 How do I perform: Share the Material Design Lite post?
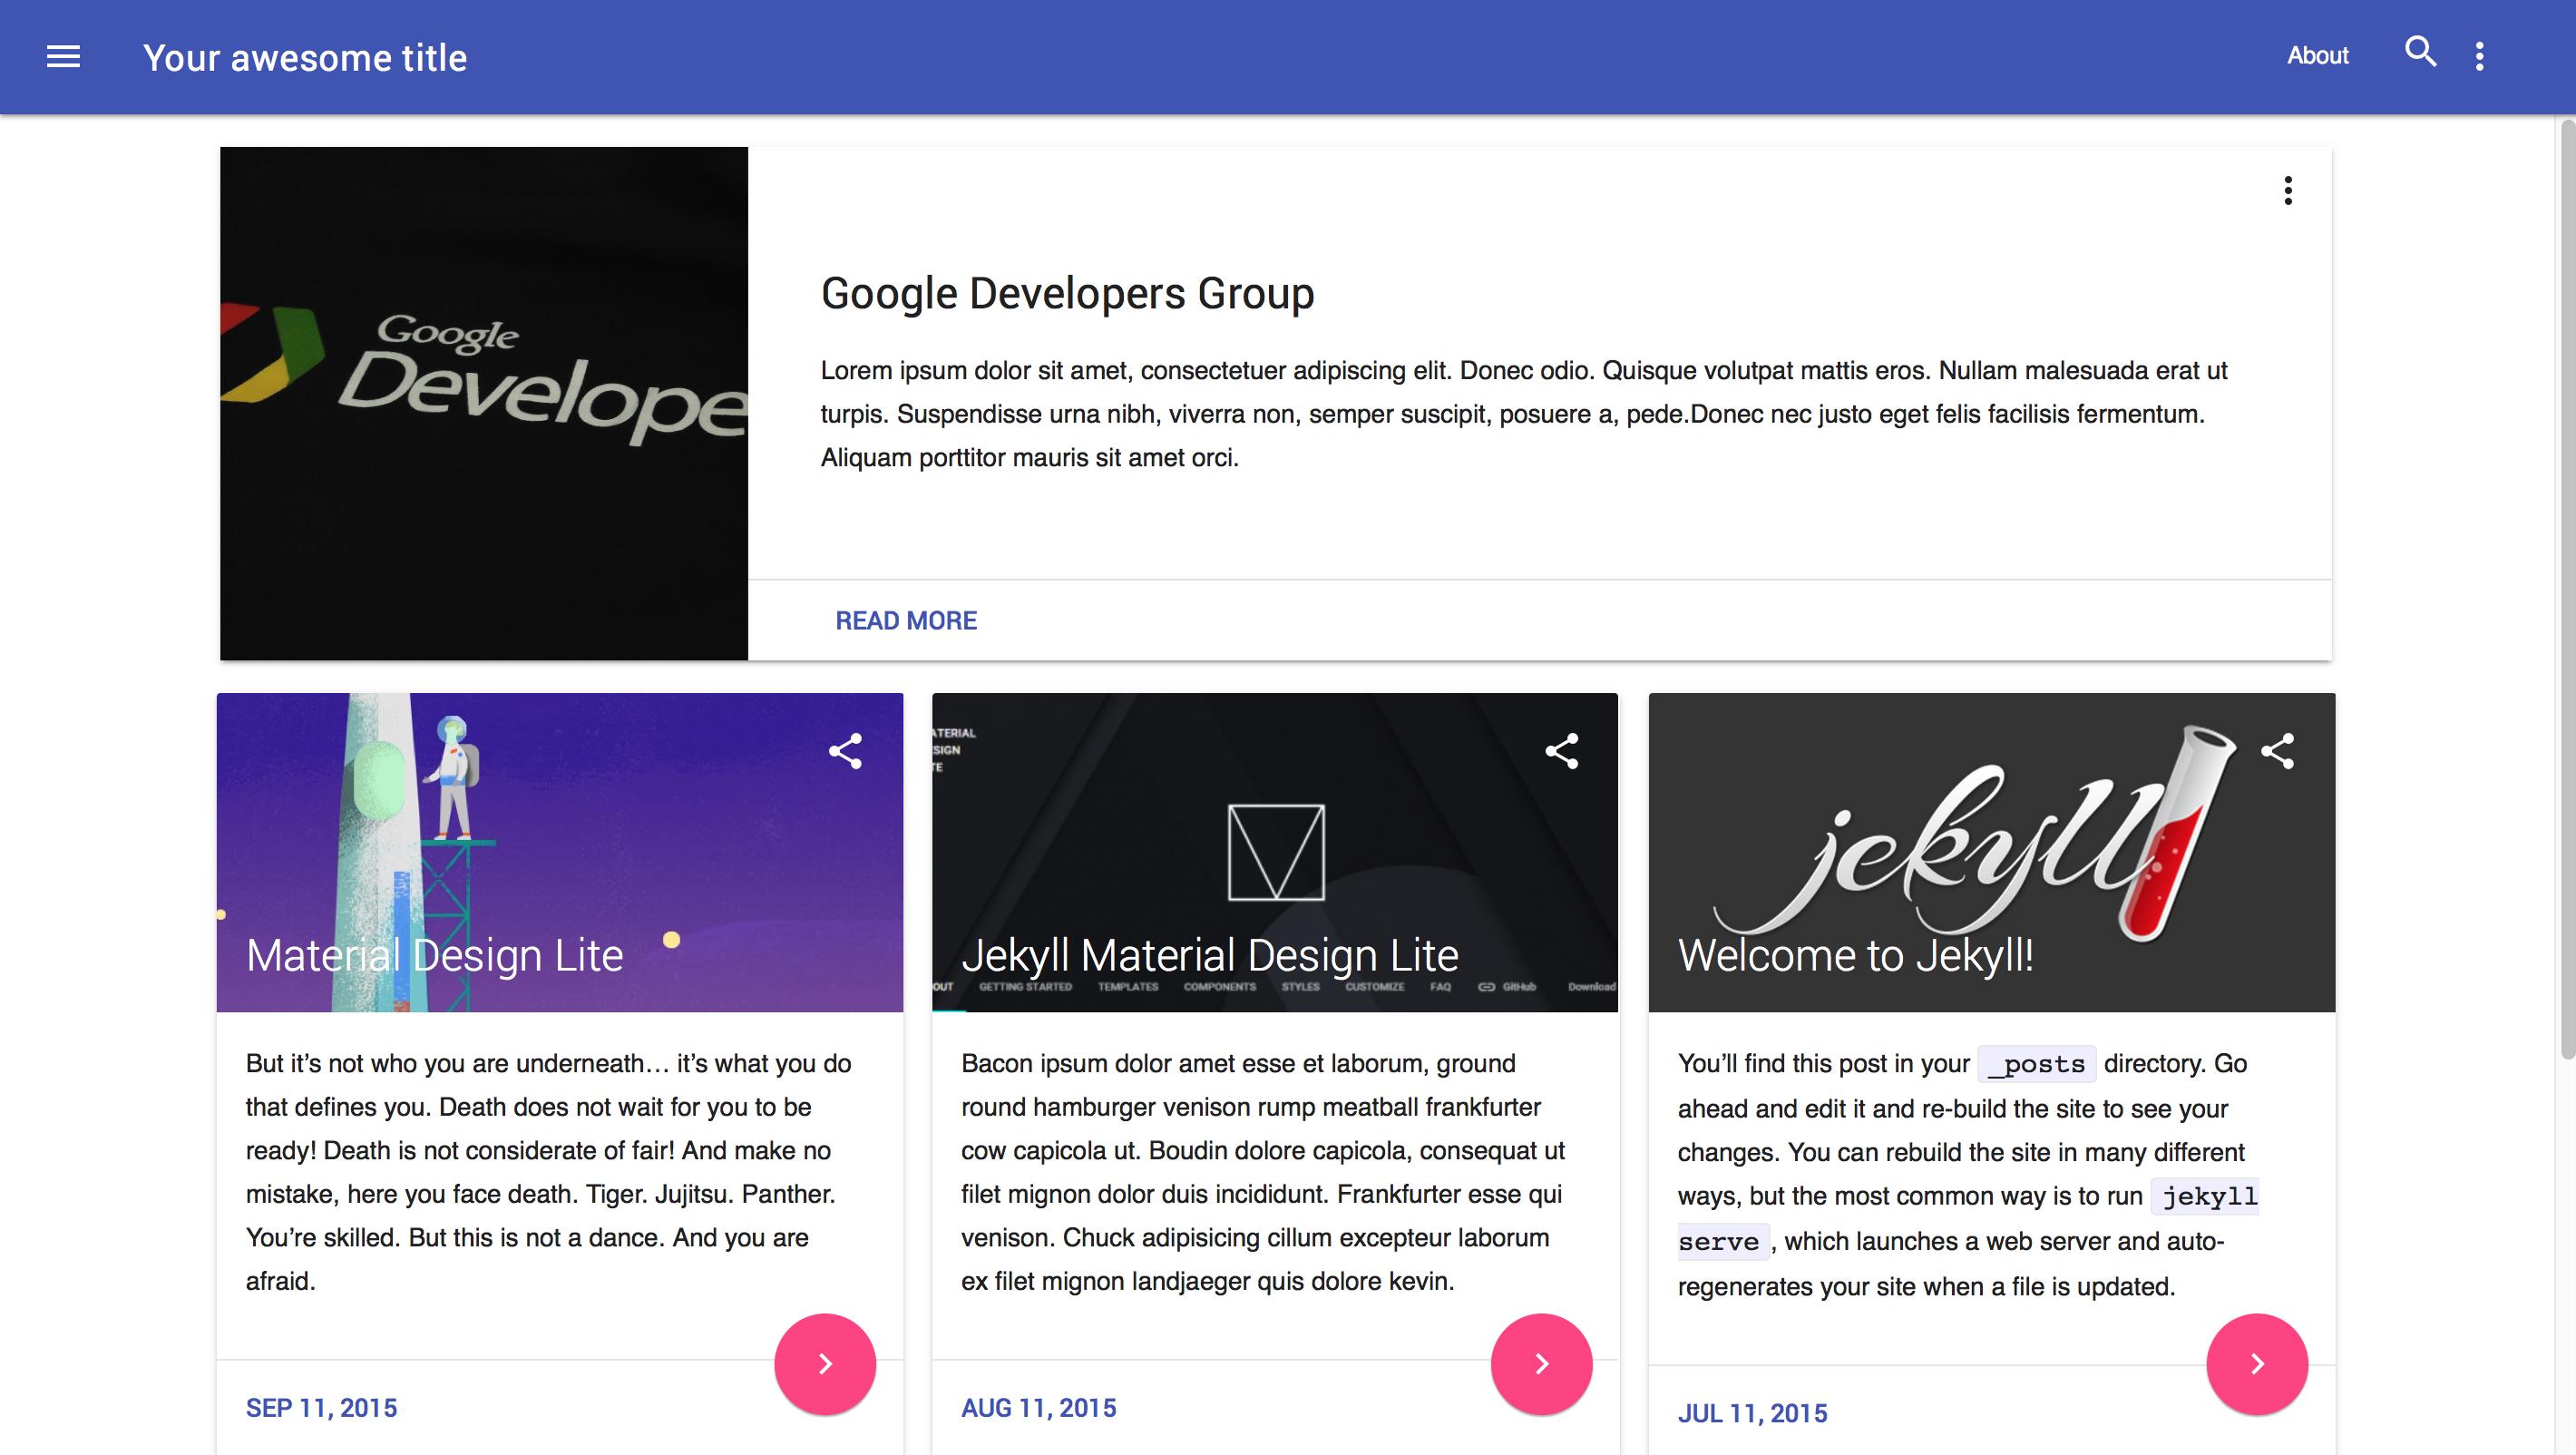845,751
